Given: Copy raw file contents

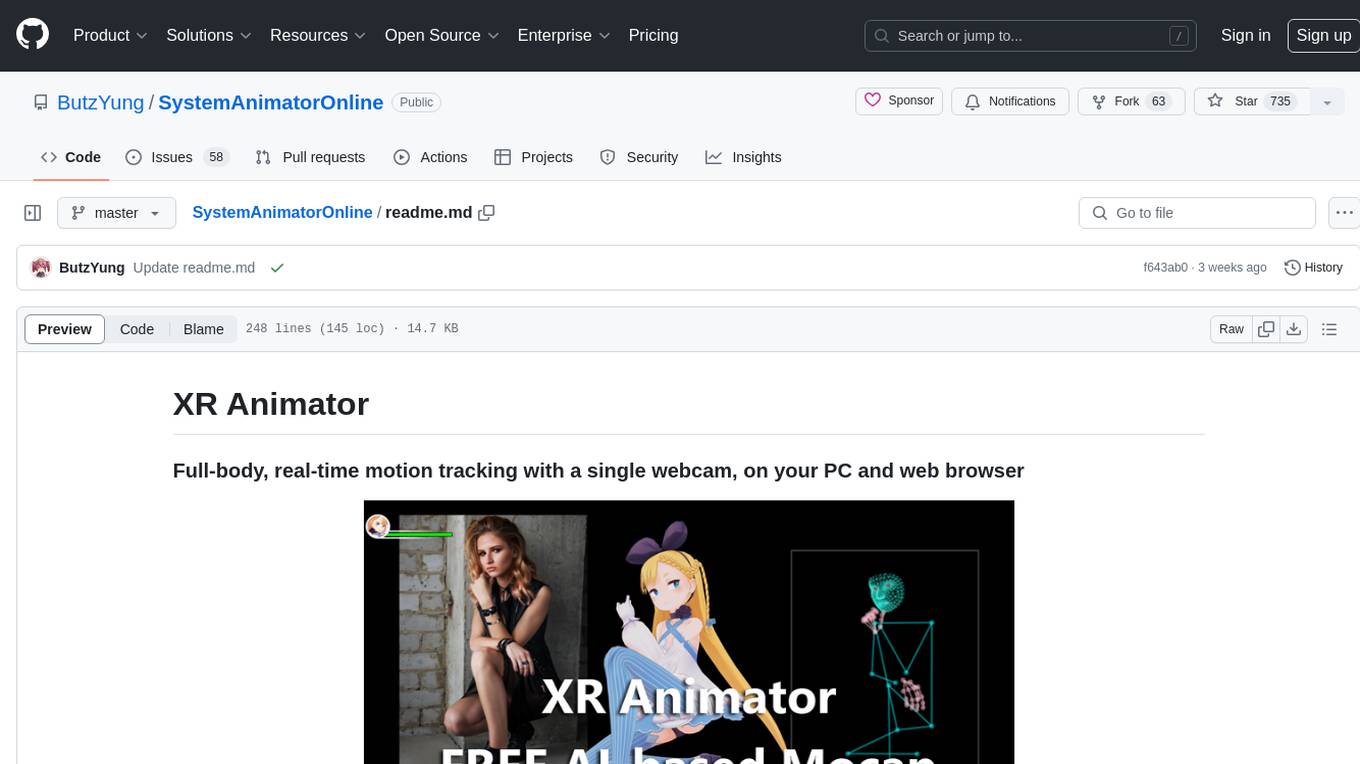Looking at the screenshot, I should coord(1266,329).
